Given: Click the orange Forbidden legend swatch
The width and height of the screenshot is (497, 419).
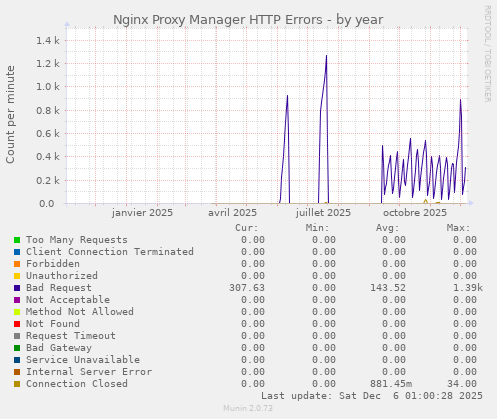Looking at the screenshot, I should (x=17, y=264).
